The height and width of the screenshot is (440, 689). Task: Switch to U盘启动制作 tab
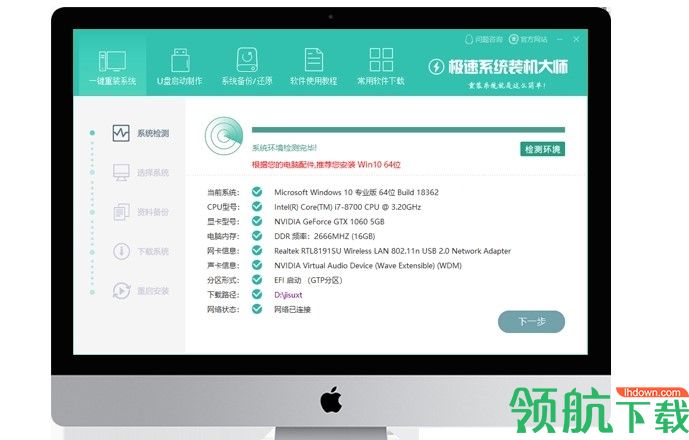[x=180, y=67]
